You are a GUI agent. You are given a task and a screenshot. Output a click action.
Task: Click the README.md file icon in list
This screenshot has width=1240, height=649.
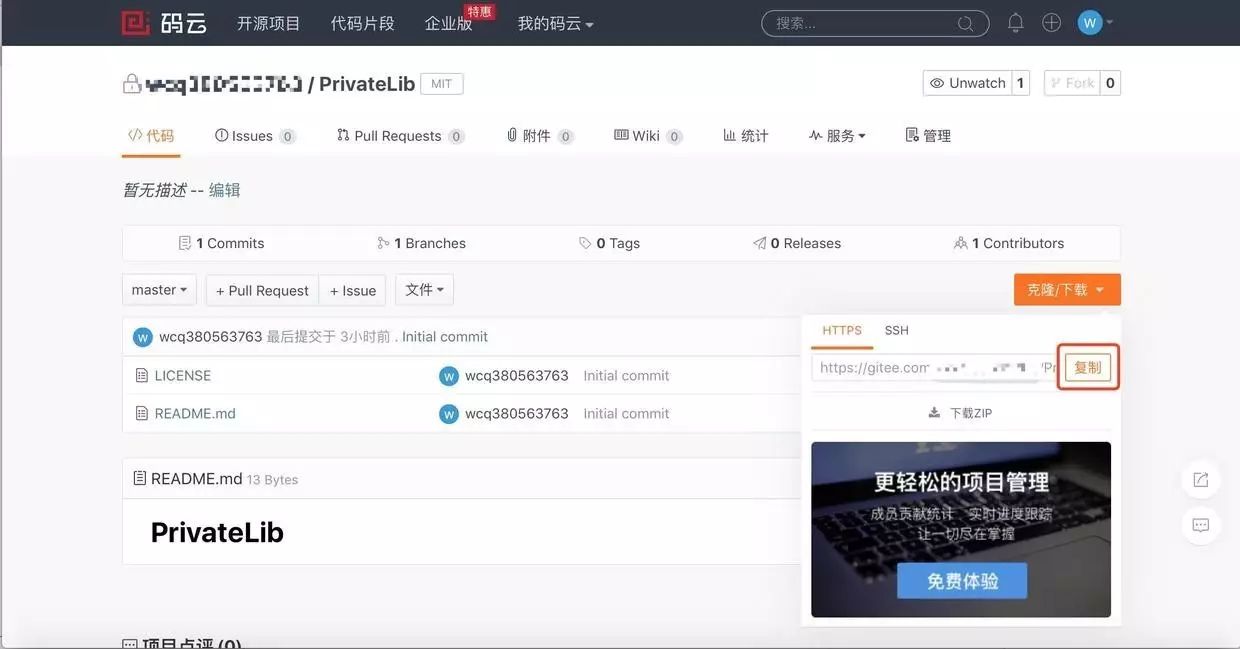(141, 413)
